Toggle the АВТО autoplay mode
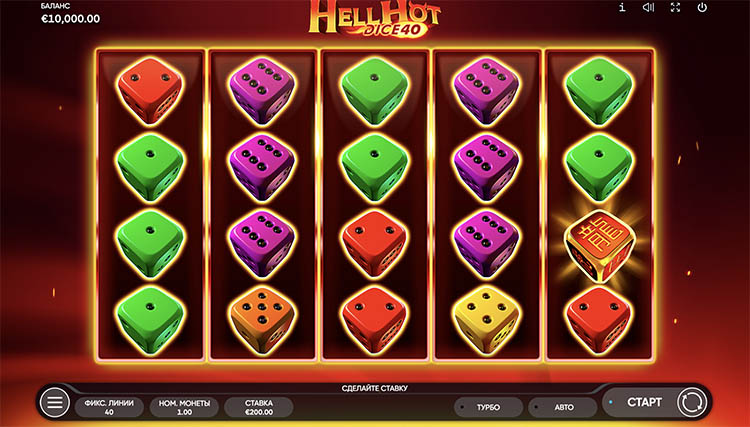The height and width of the screenshot is (427, 750). (563, 407)
